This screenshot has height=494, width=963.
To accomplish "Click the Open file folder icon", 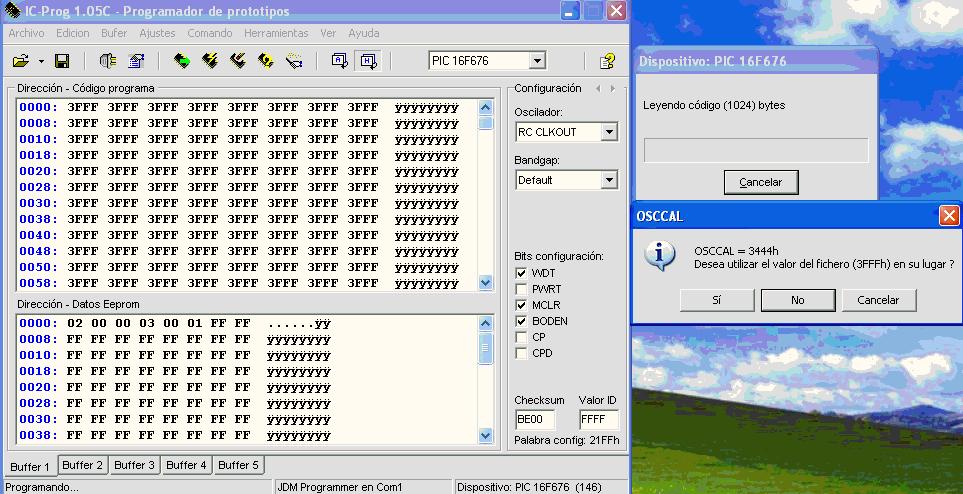I will 20,61.
